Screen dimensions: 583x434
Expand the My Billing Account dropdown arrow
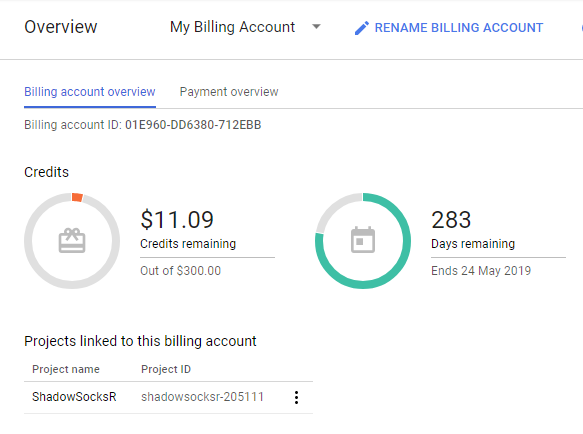click(x=316, y=27)
